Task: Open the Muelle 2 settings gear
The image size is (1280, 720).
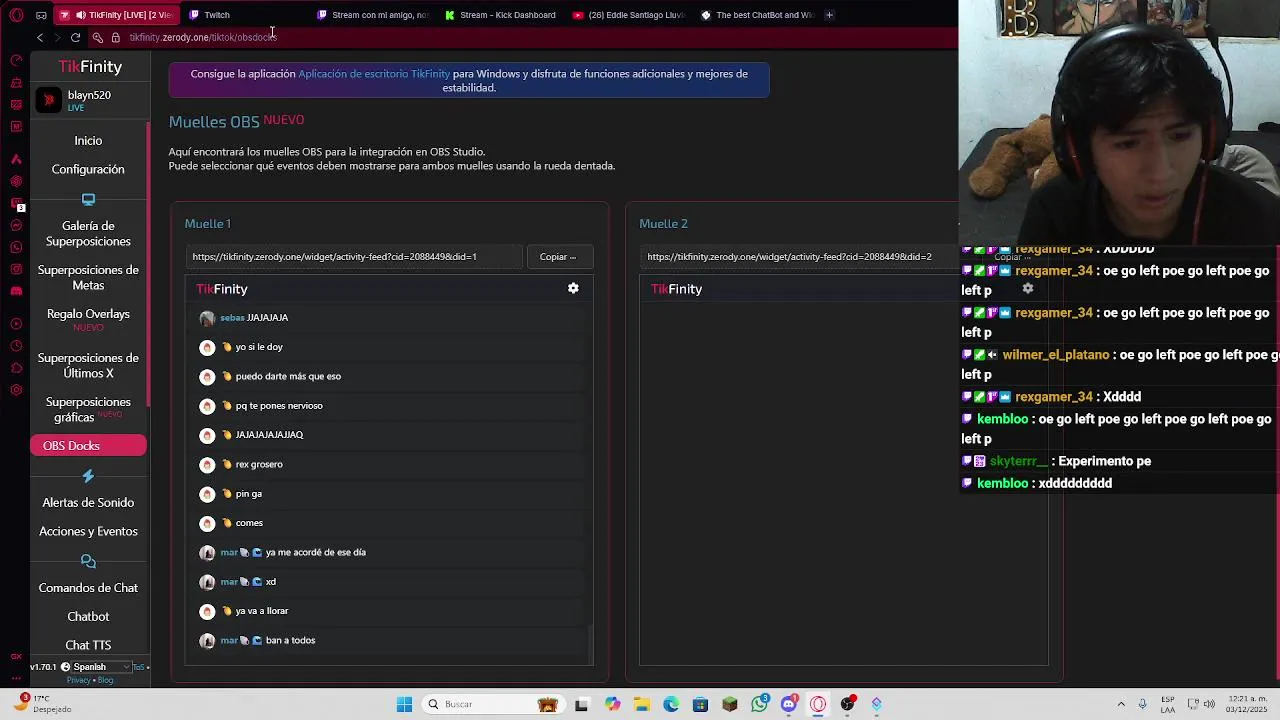Action: [x=1028, y=288]
